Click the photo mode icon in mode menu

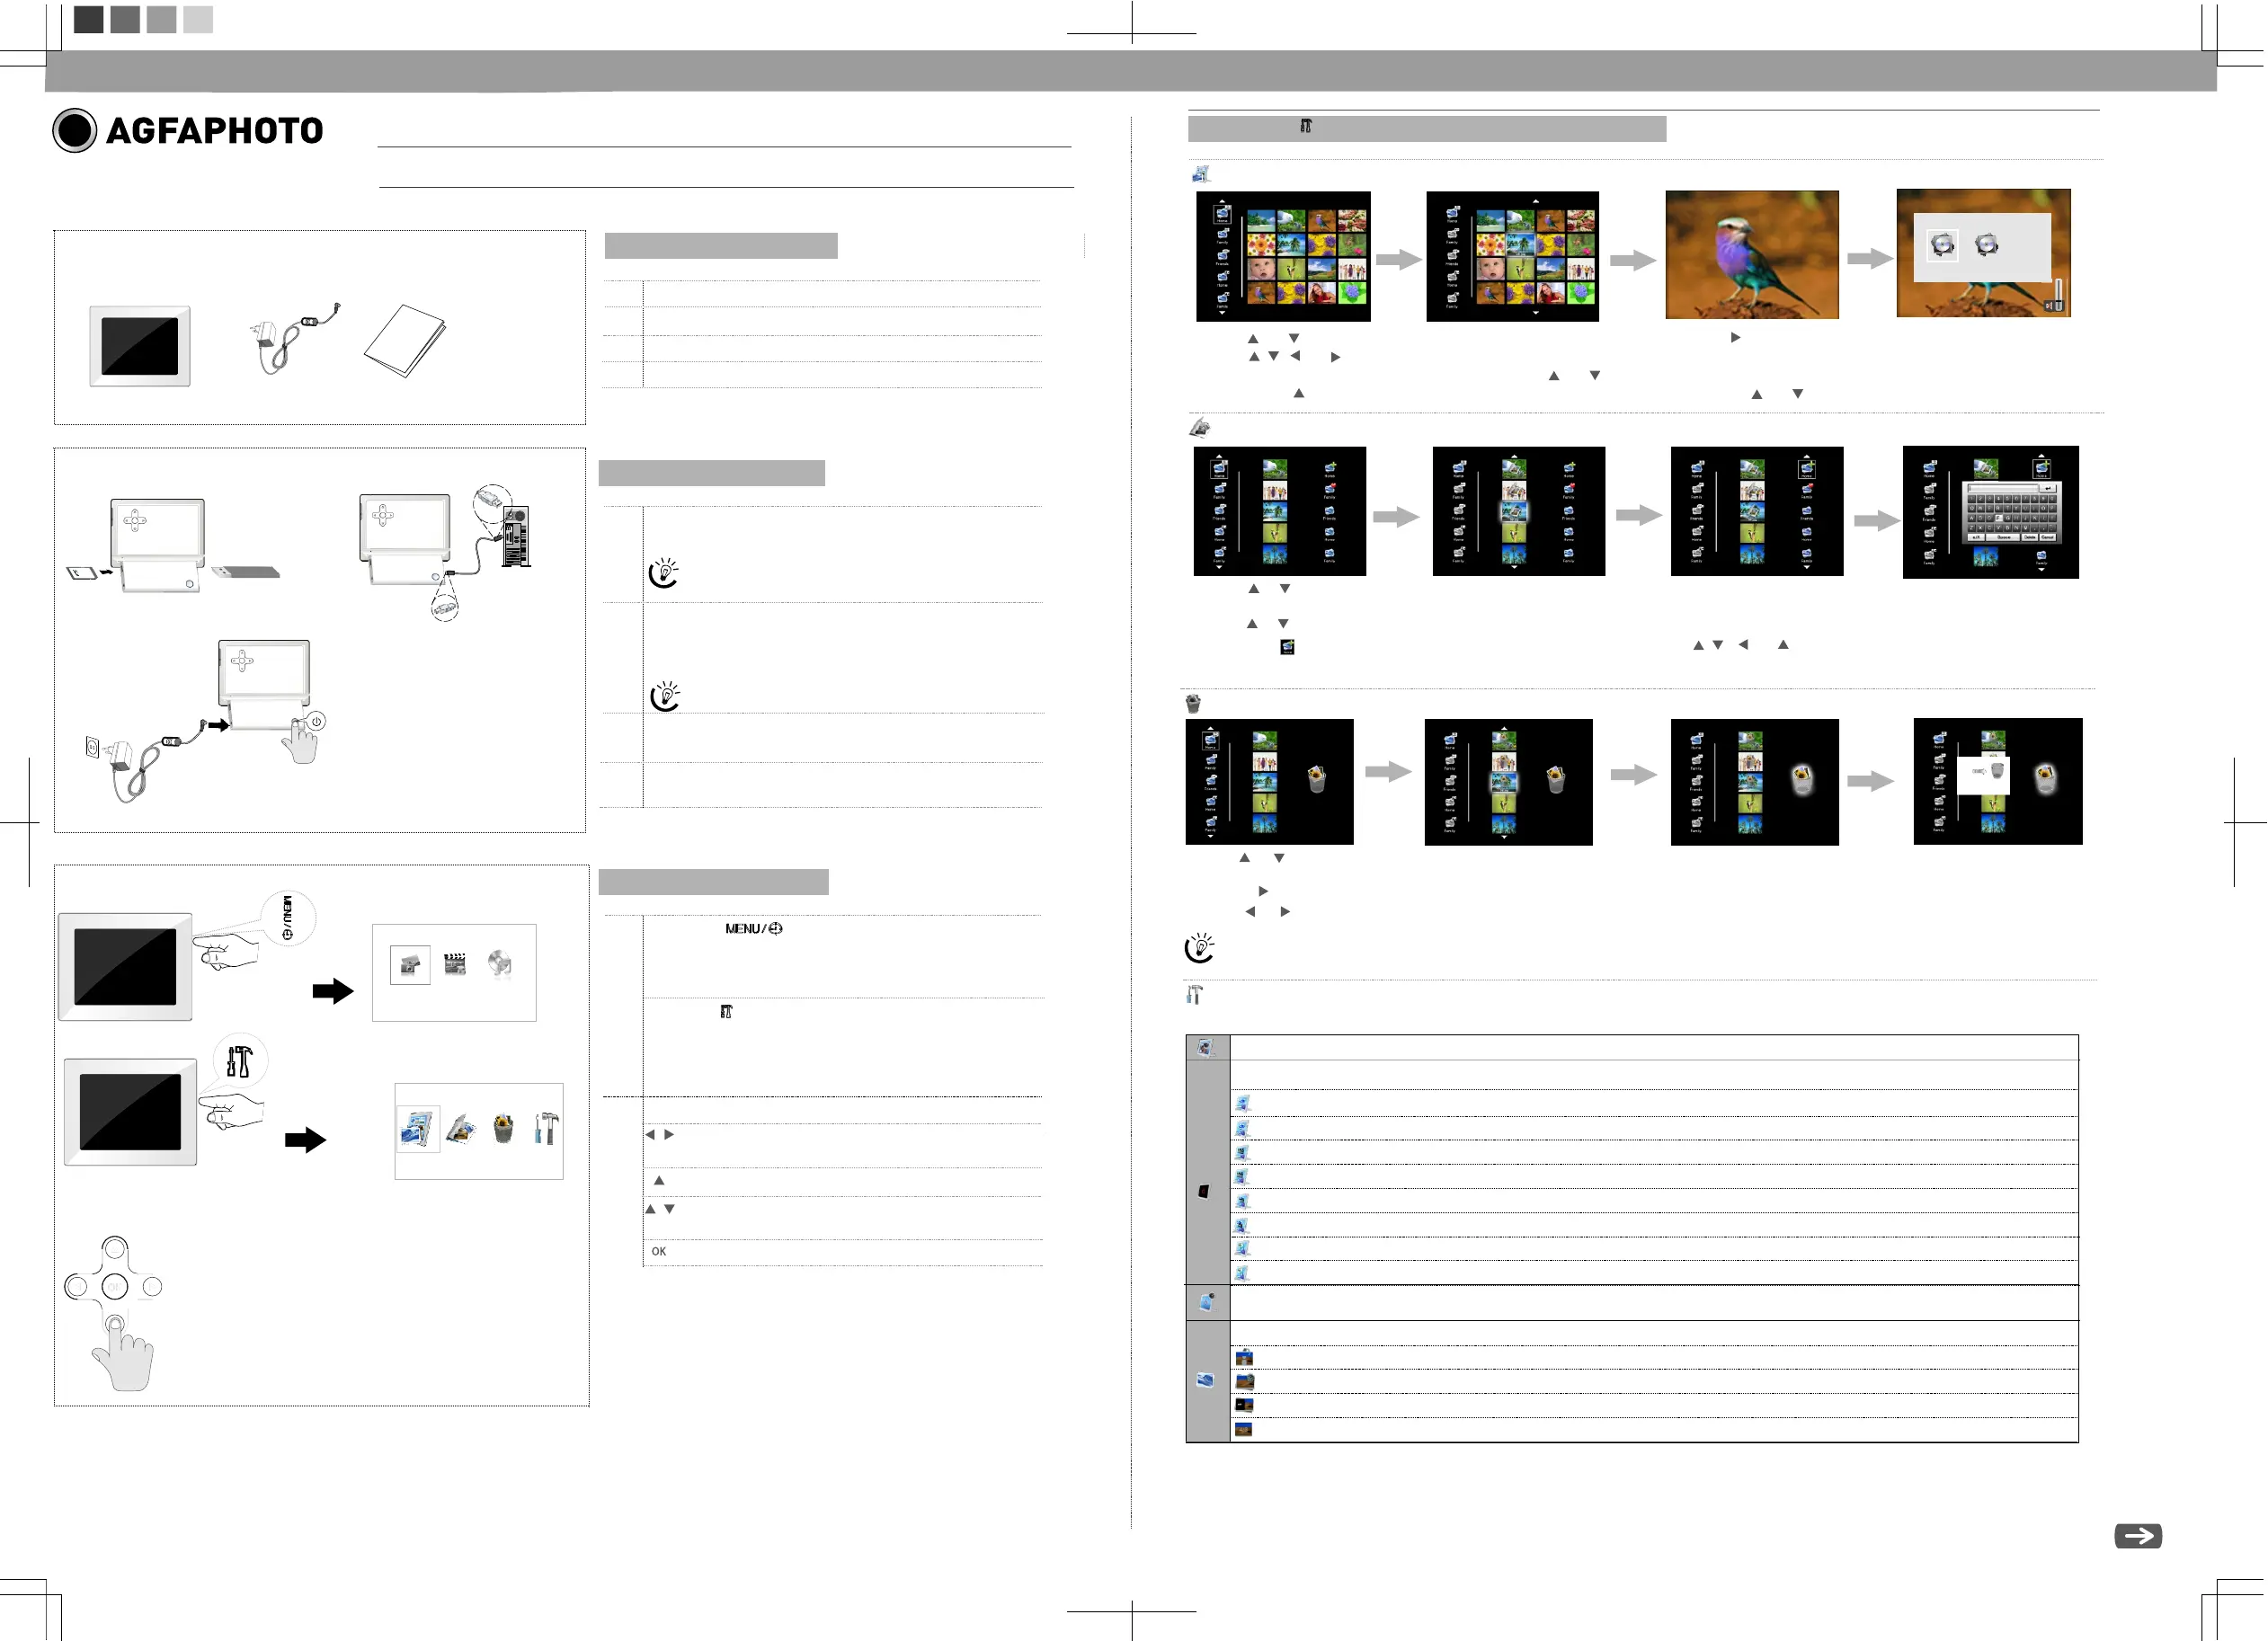point(410,965)
